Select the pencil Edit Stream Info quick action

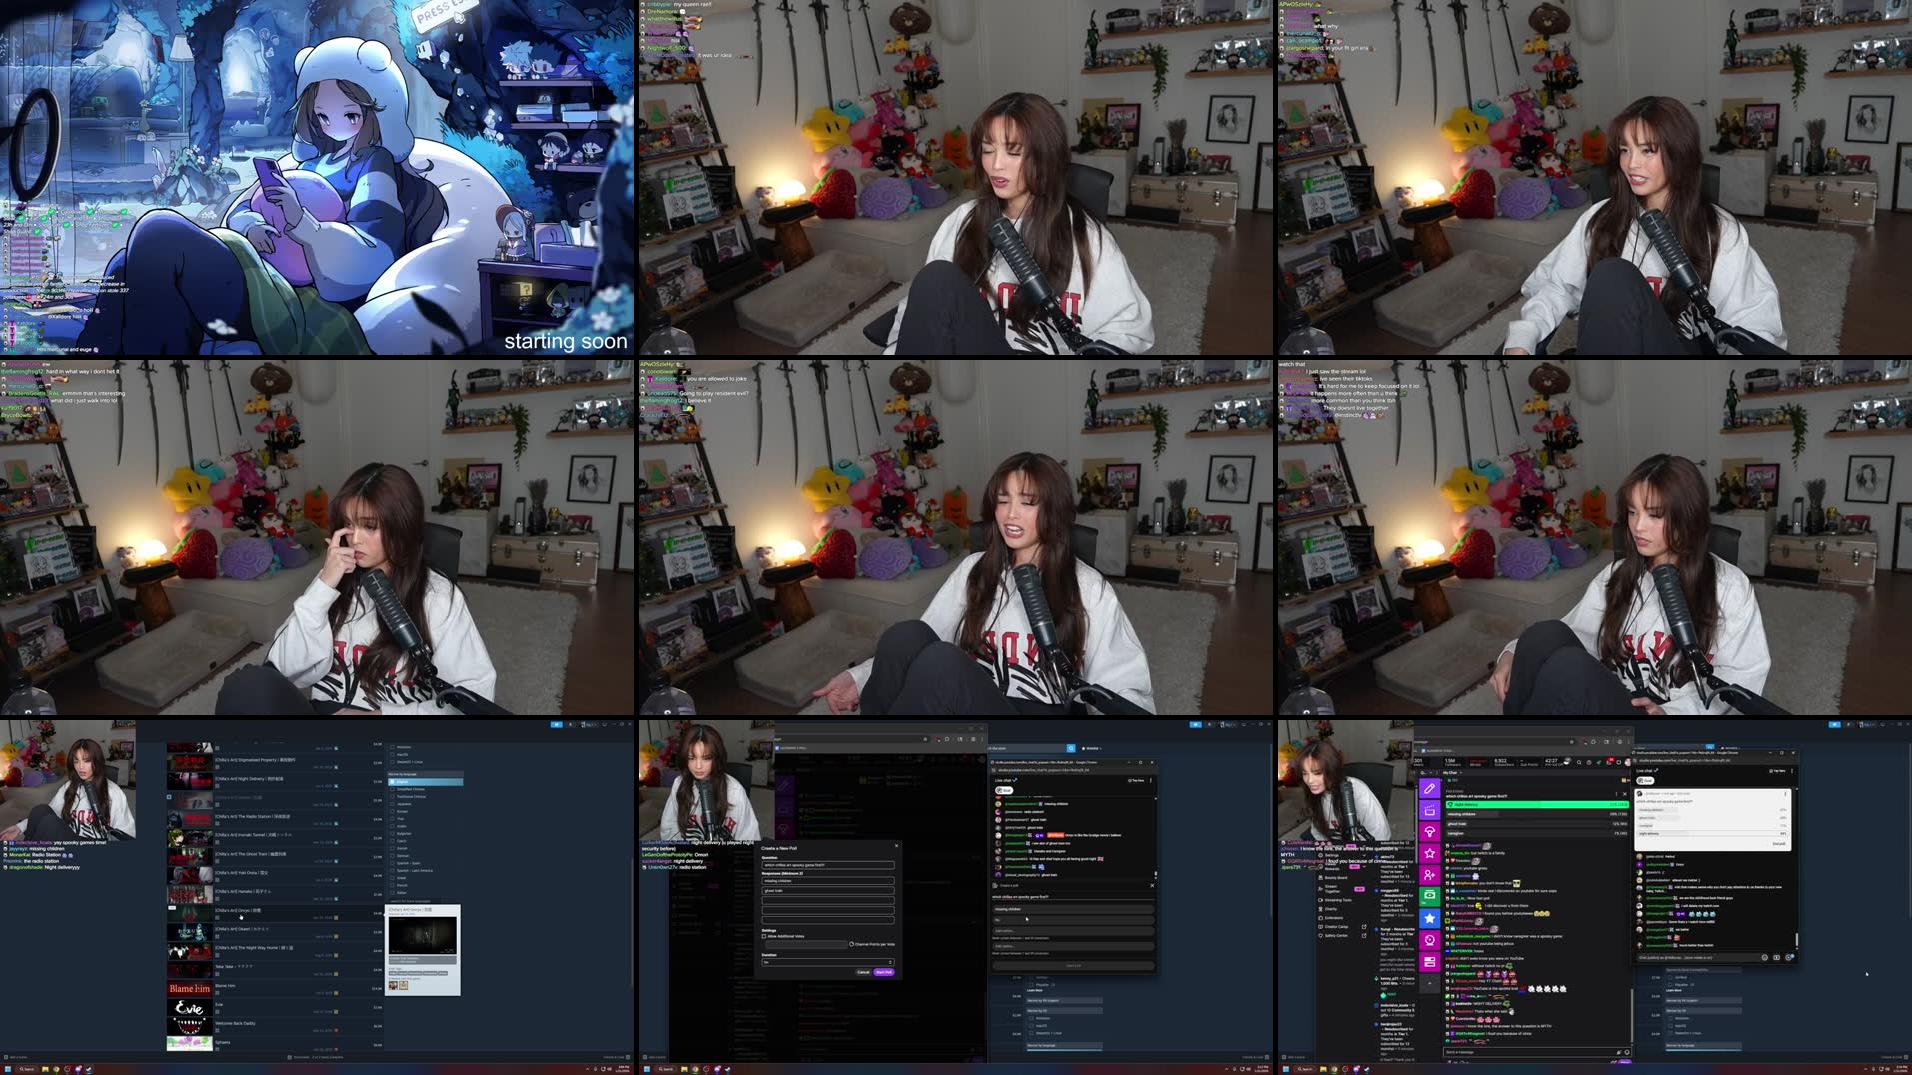(1429, 787)
